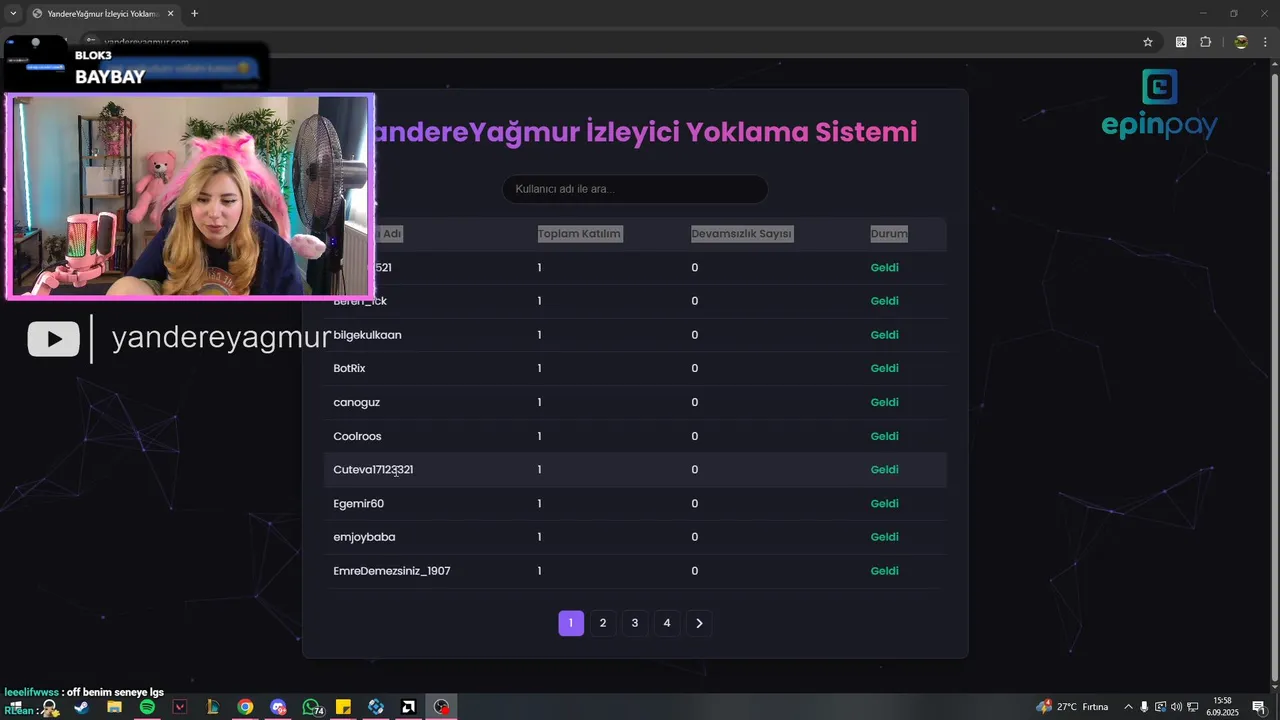Open Valorant from the taskbar
The image size is (1280, 720).
point(180,707)
